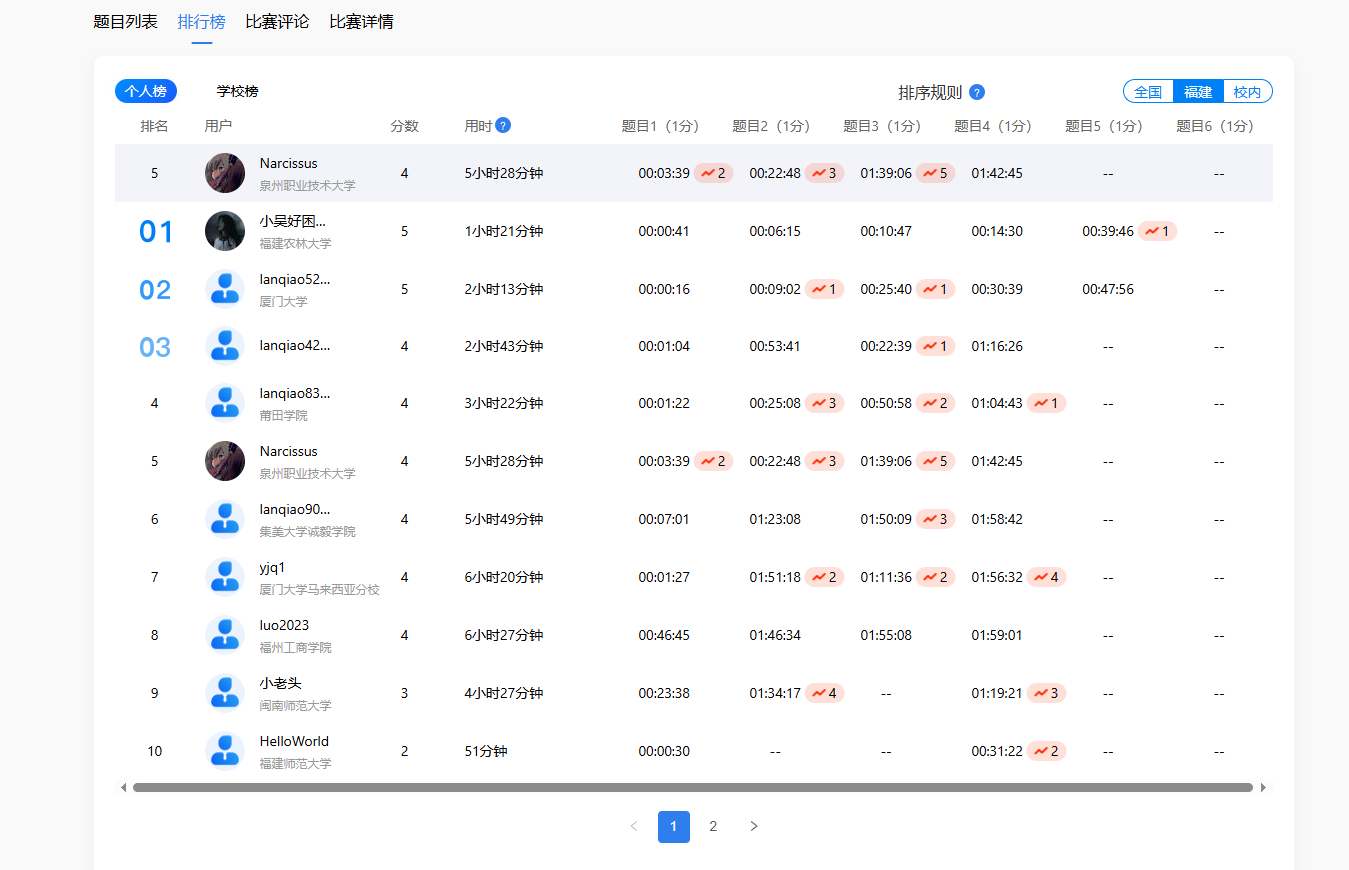Click the default avatar of user yjq1

tap(225, 577)
